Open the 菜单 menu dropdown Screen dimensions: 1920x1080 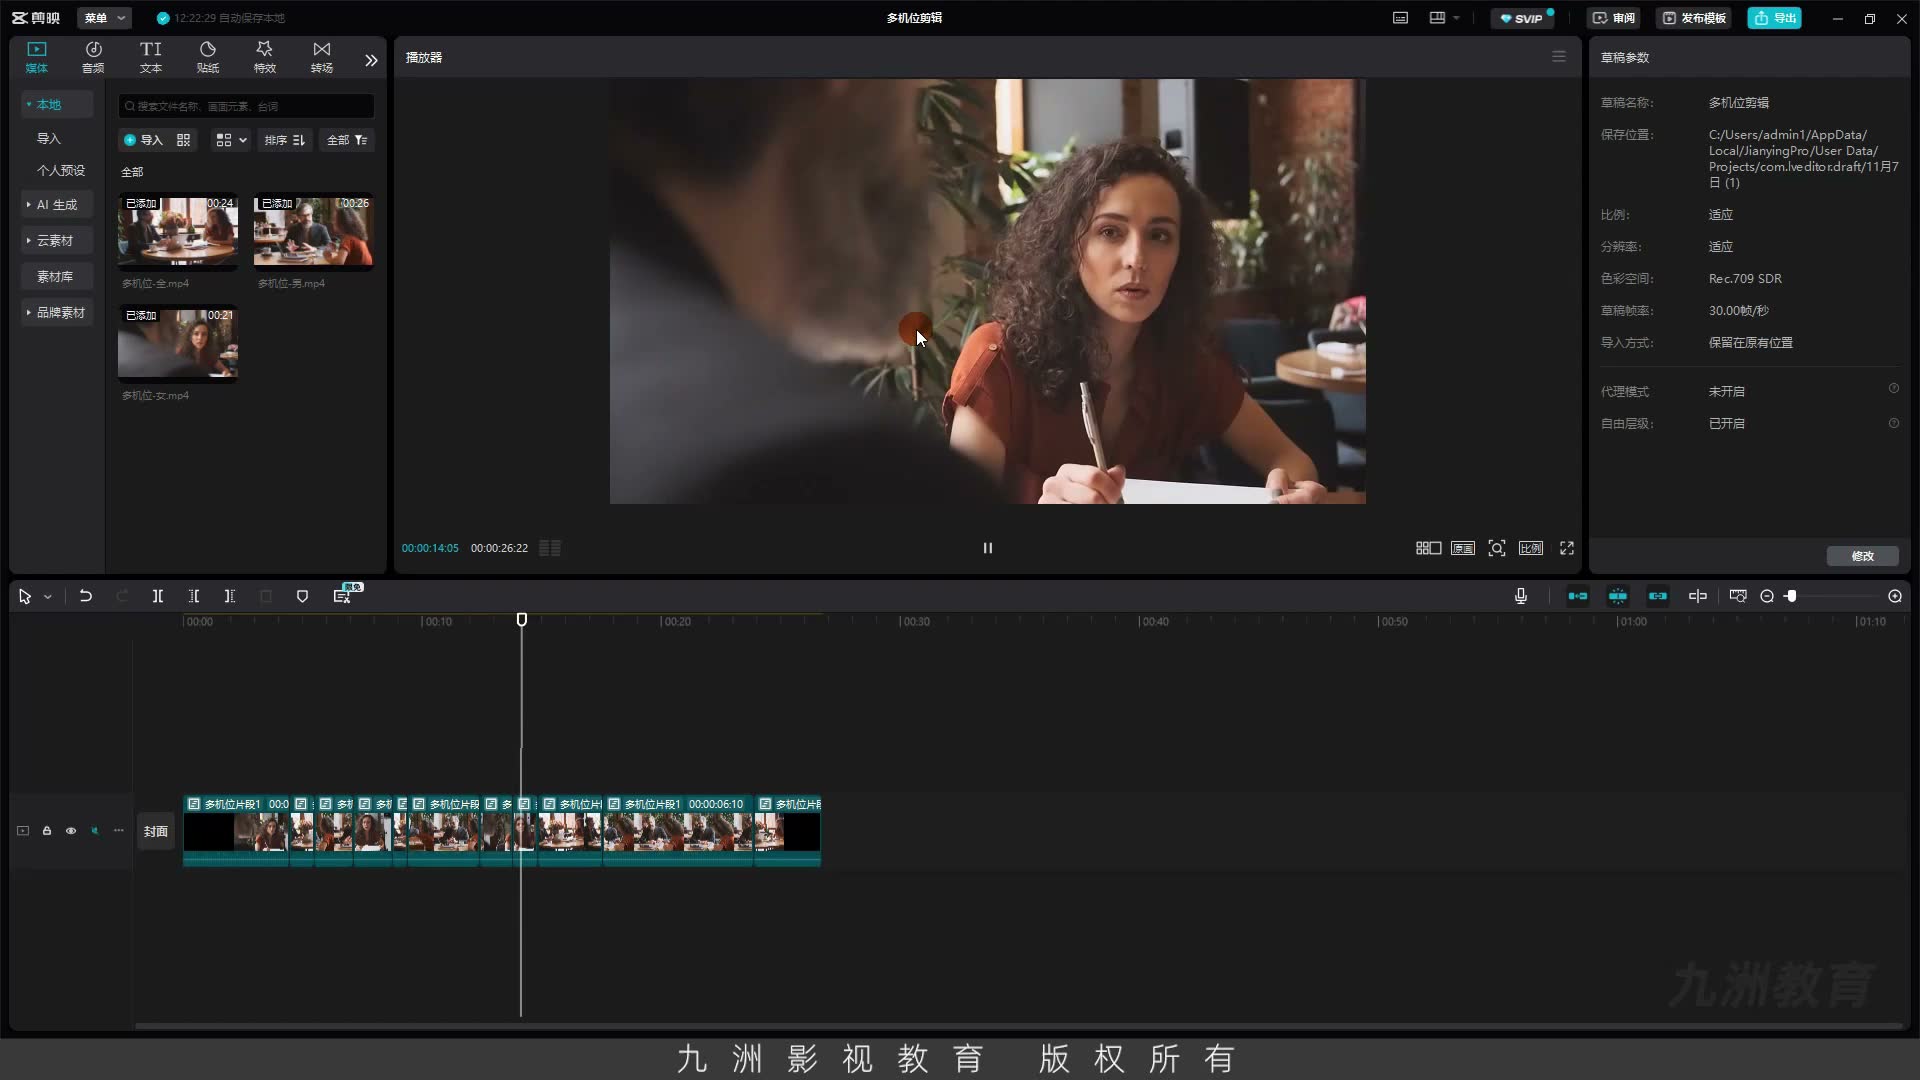coord(104,18)
